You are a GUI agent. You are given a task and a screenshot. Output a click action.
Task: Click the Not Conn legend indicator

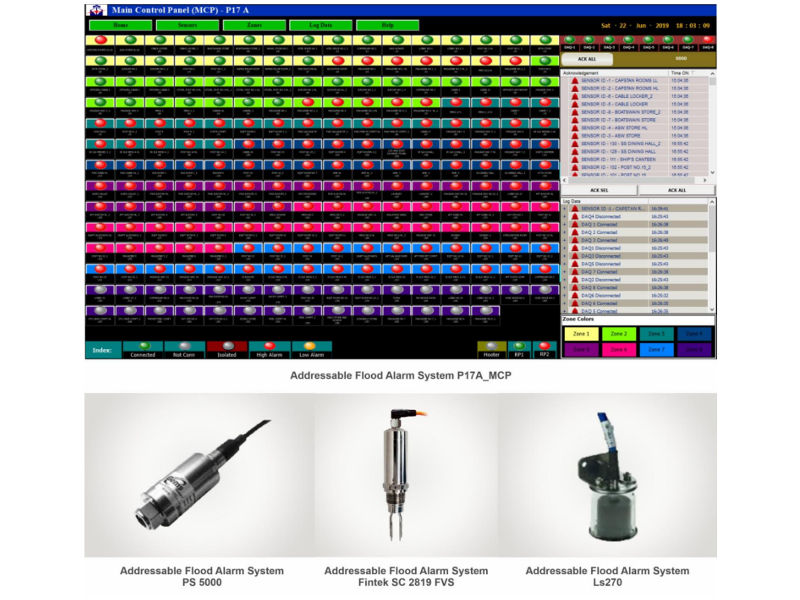(x=185, y=346)
